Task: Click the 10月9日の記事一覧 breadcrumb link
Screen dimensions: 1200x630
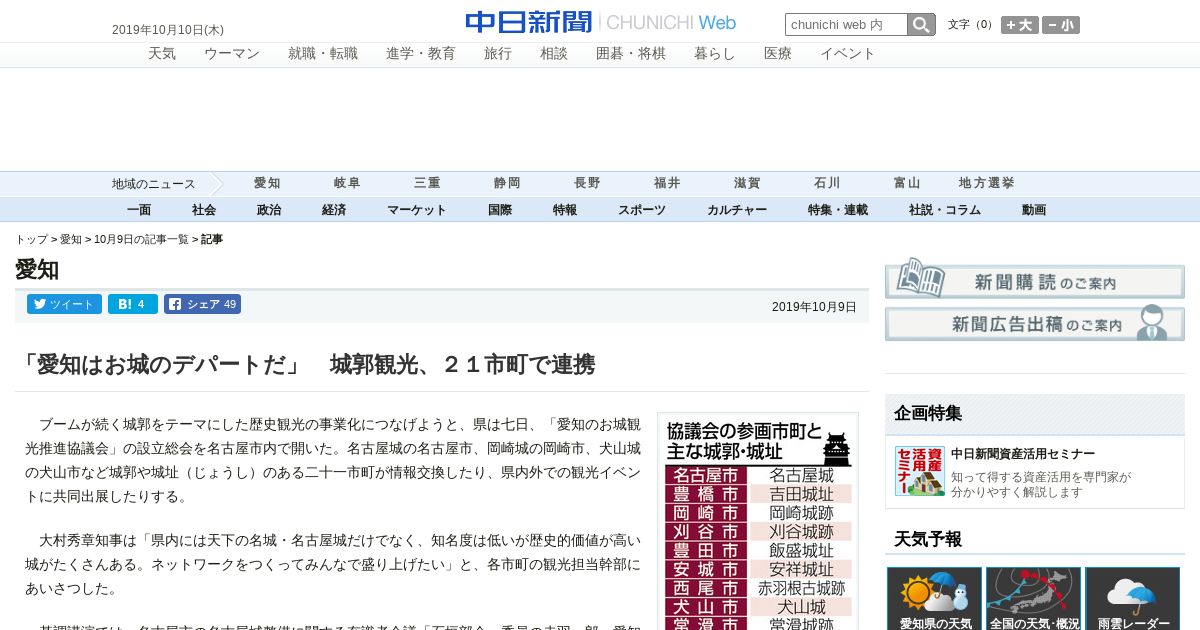Action: pos(141,240)
